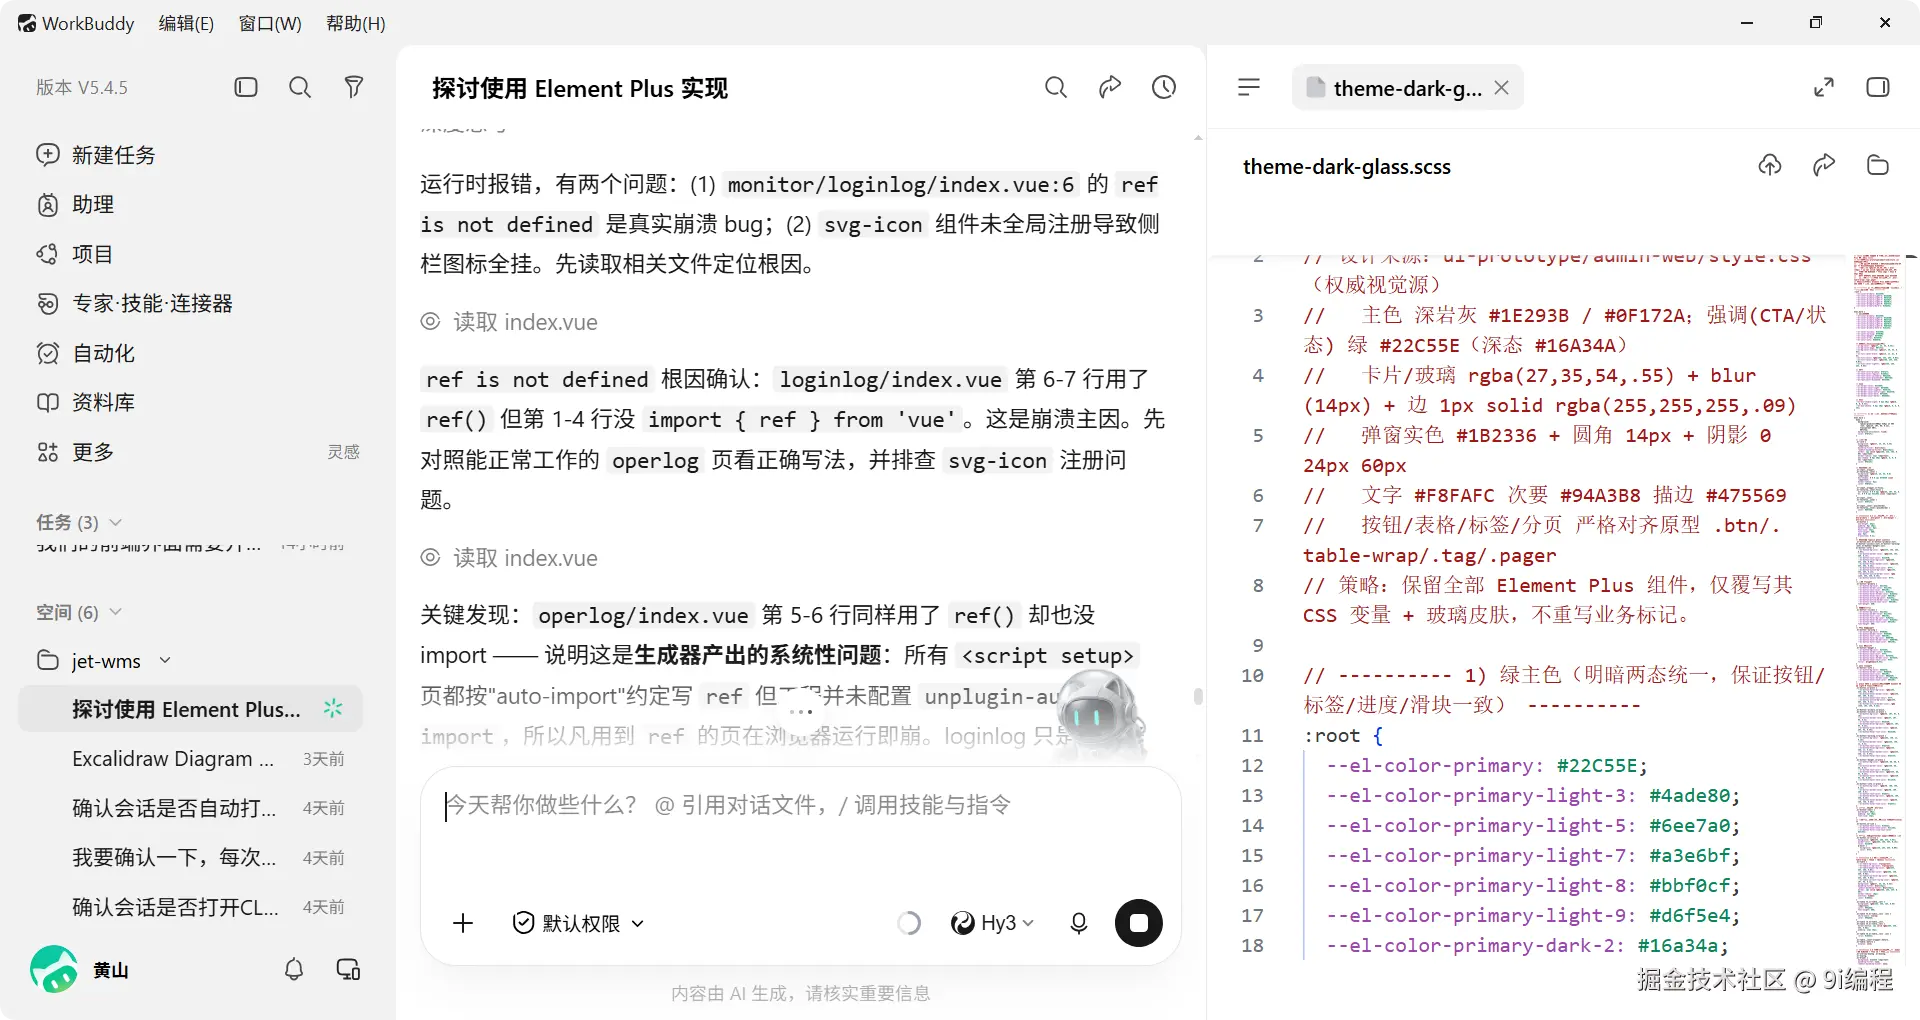Click the device icon beside the bell

348,969
